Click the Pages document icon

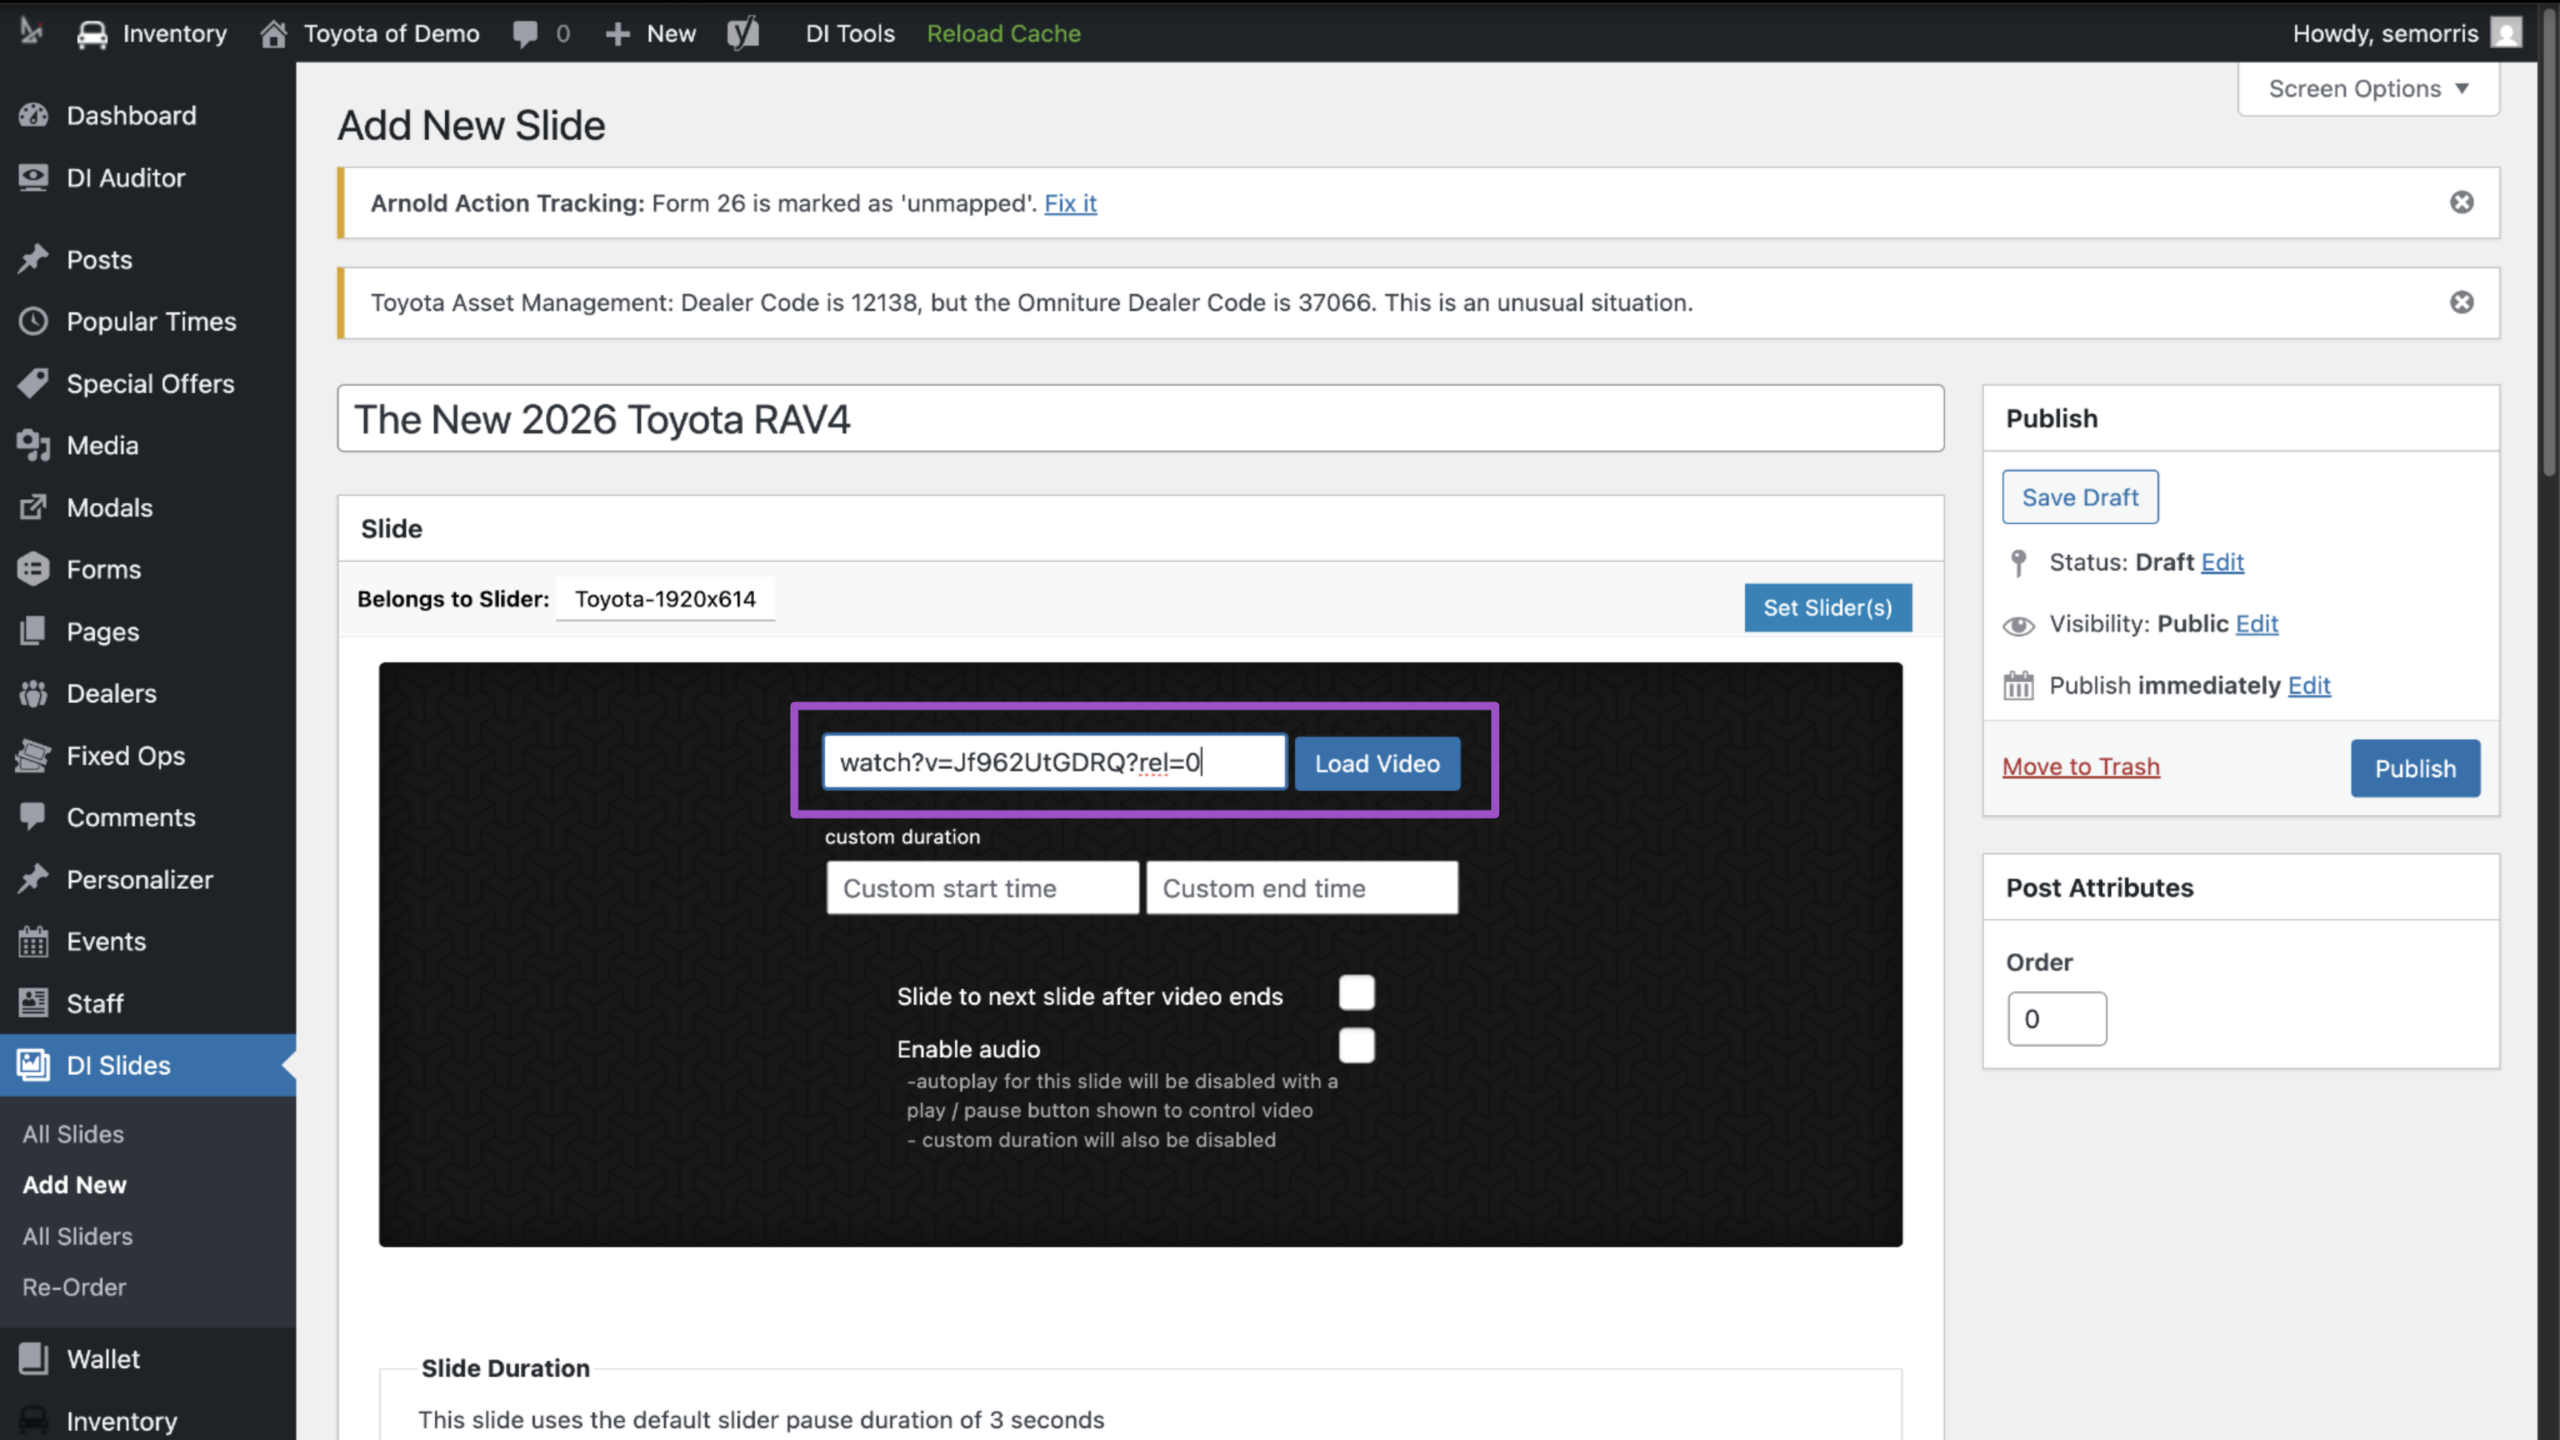(x=33, y=631)
